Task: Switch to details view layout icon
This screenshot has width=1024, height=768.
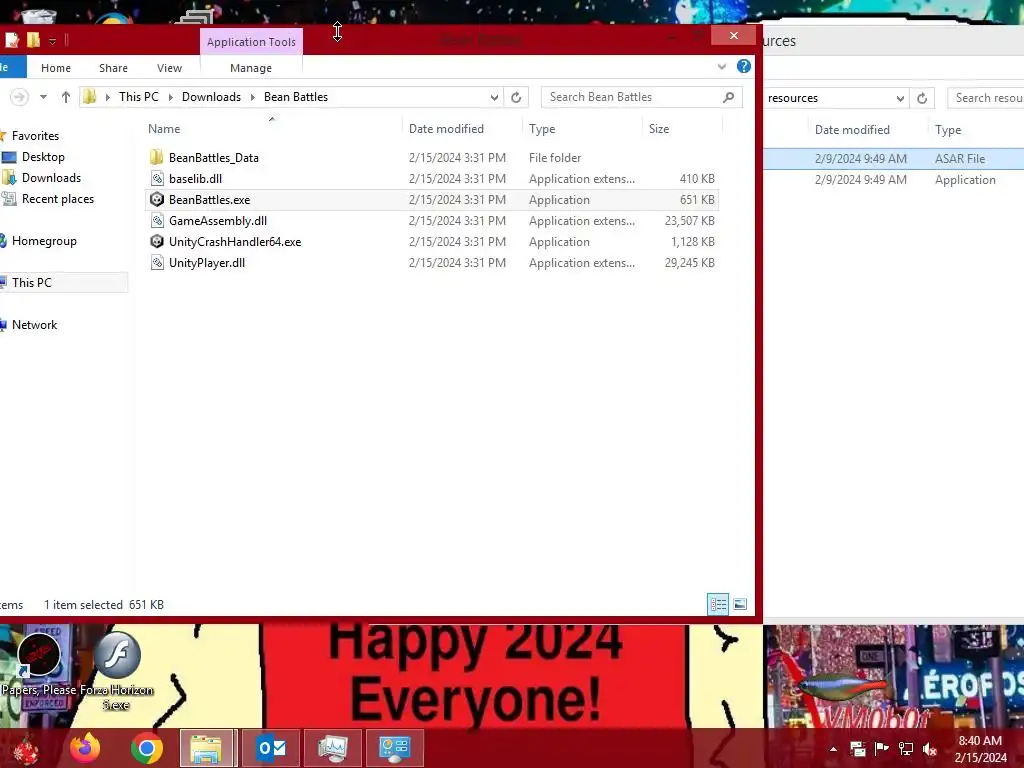Action: [718, 604]
